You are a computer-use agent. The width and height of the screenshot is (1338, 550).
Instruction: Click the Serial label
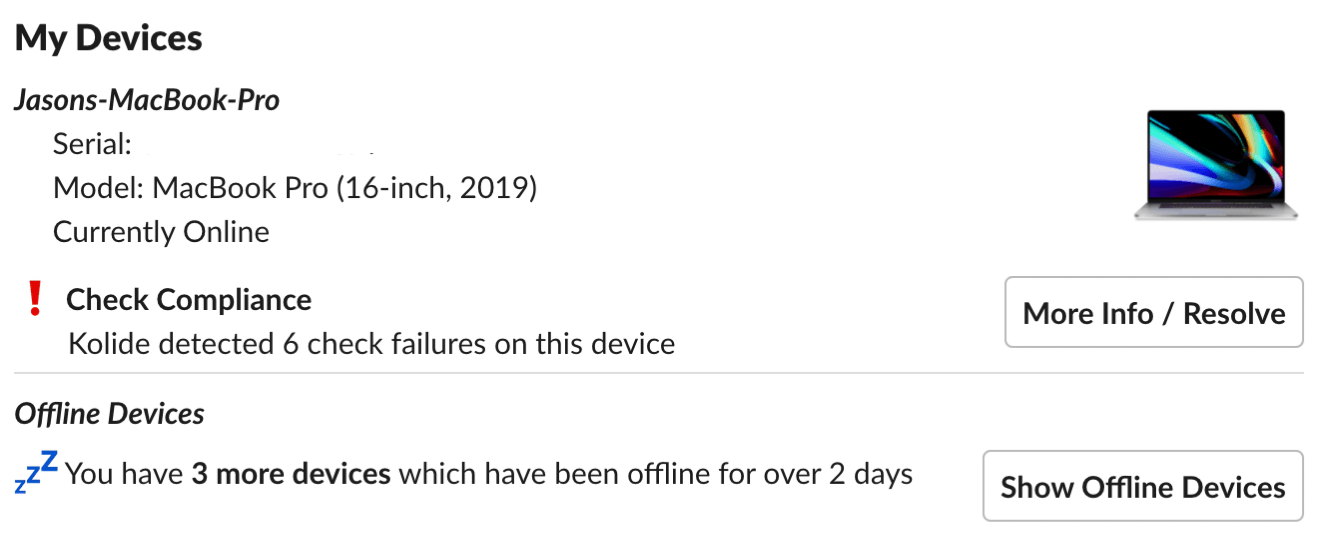click(92, 144)
